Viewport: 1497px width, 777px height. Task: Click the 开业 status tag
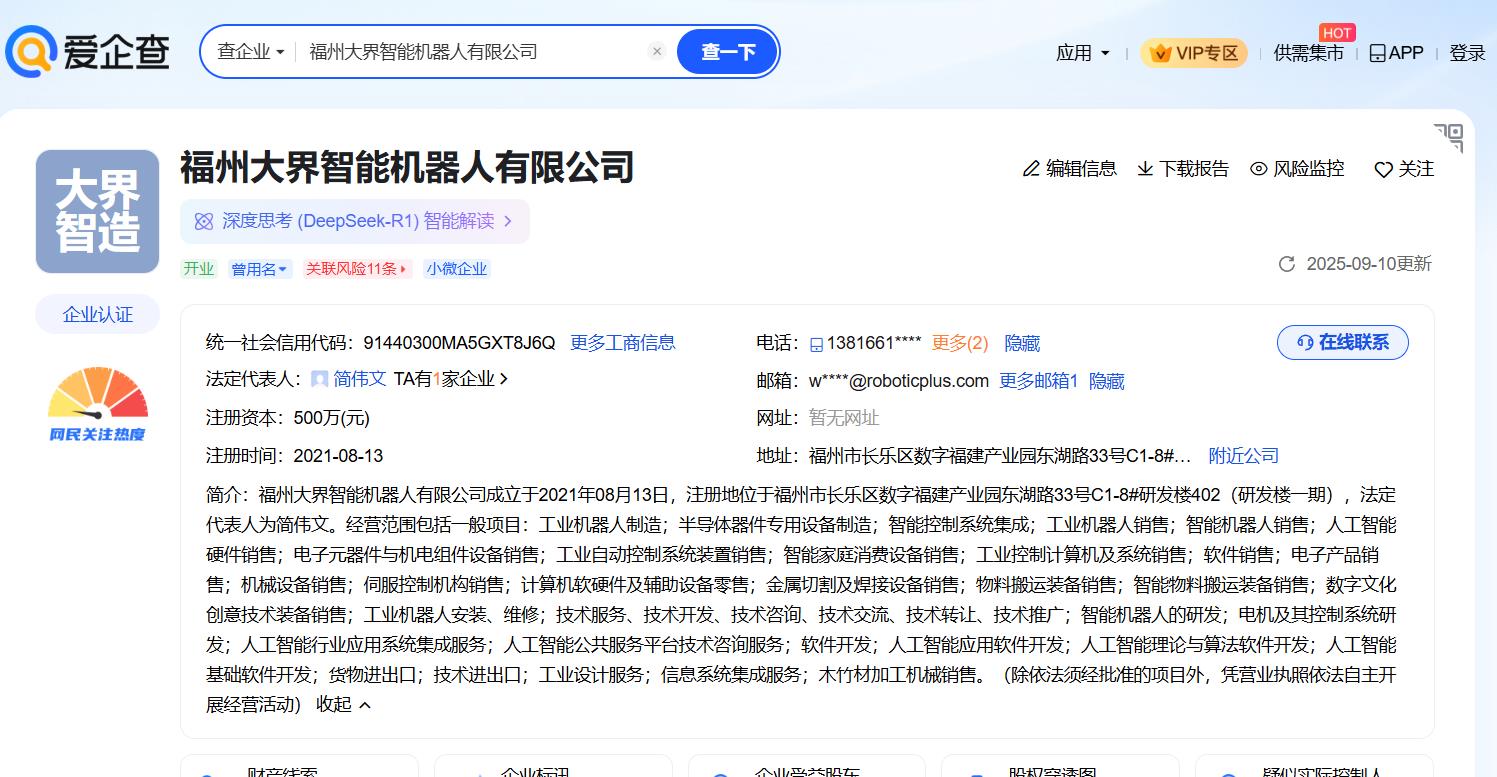[x=198, y=269]
